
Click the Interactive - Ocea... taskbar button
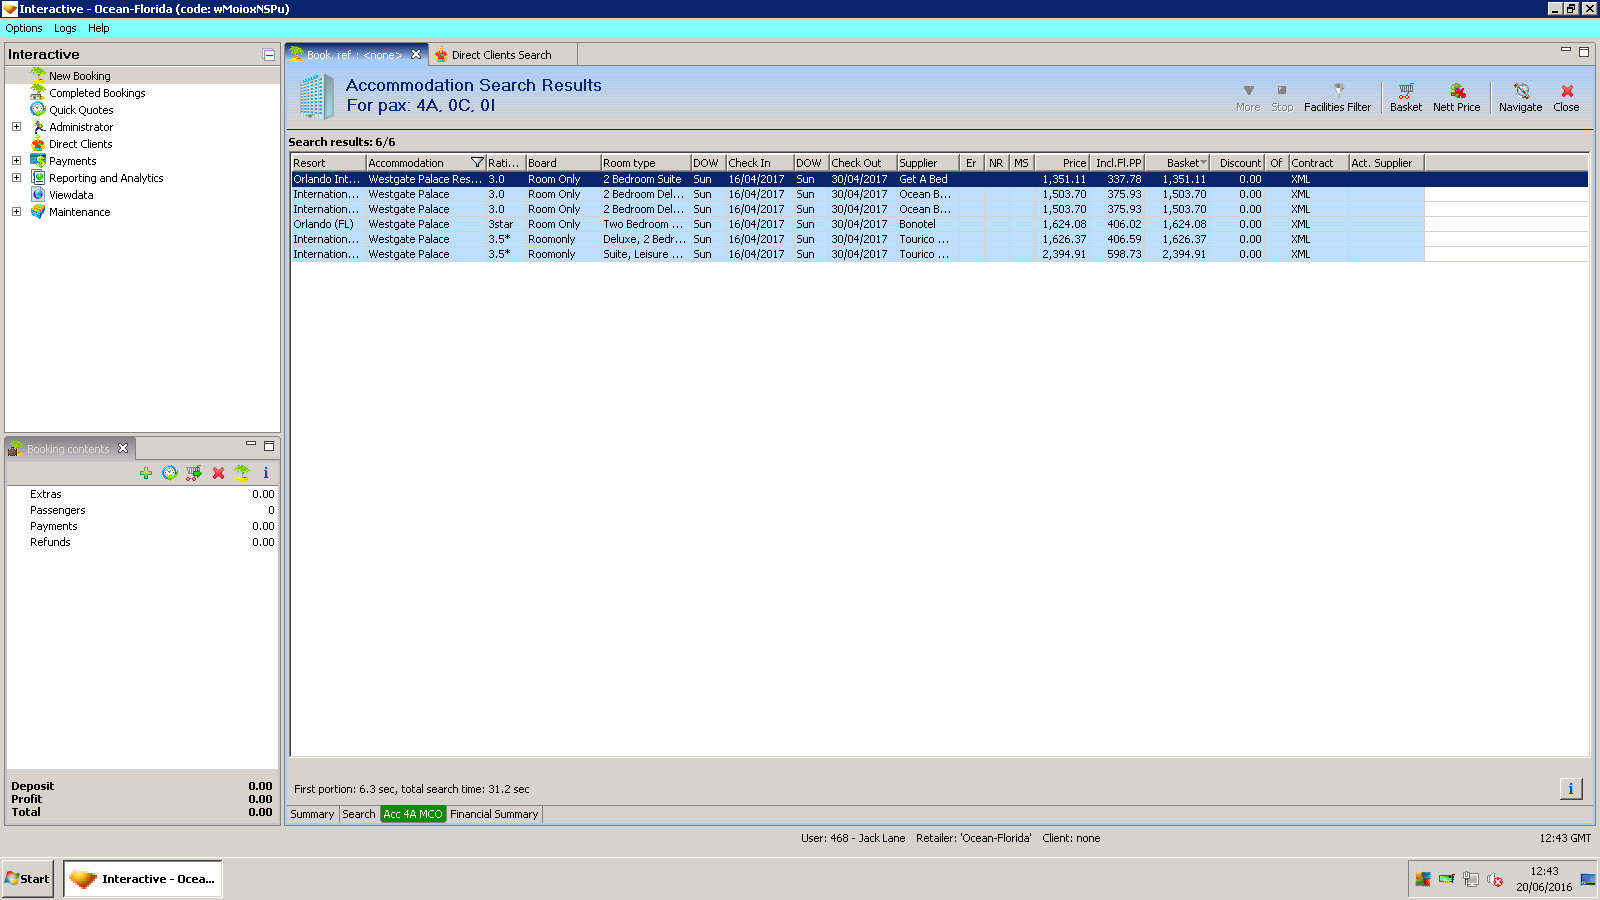tap(143, 879)
